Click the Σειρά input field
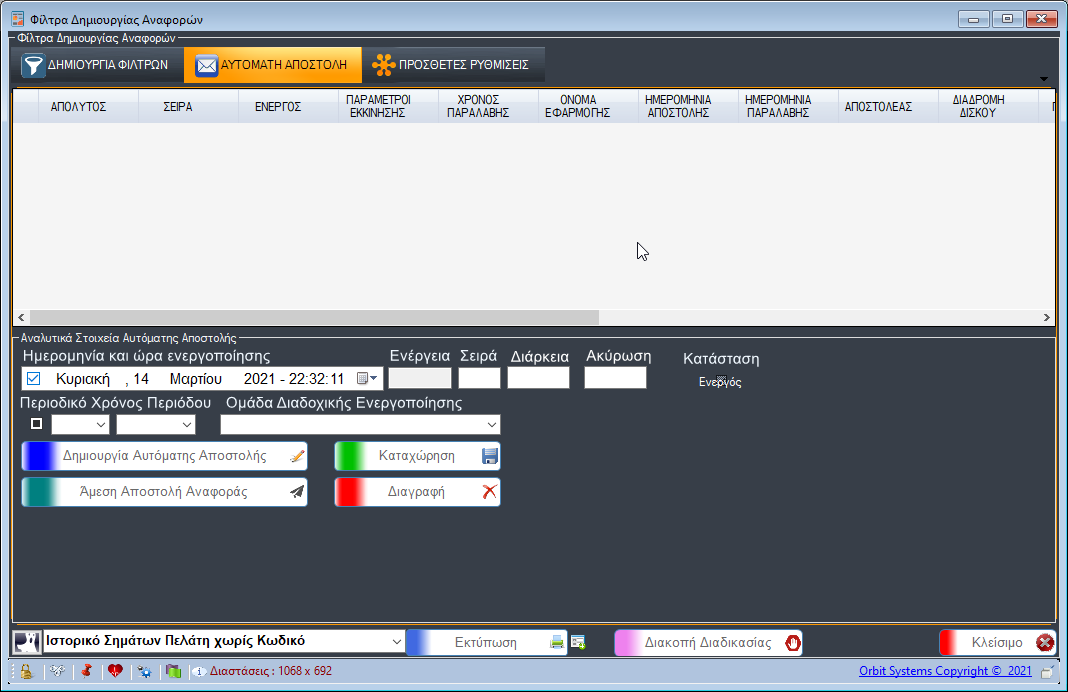The image size is (1068, 692). [479, 378]
